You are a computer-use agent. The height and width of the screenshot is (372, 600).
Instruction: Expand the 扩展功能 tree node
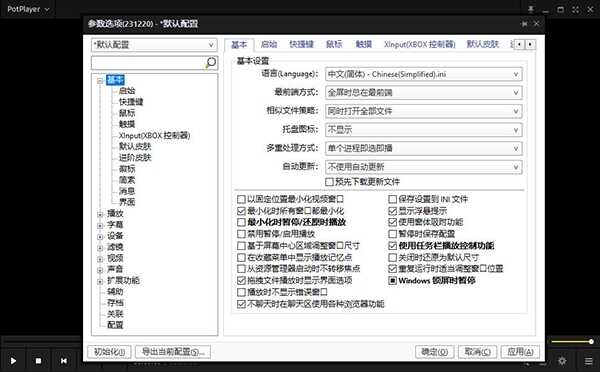click(x=100, y=281)
